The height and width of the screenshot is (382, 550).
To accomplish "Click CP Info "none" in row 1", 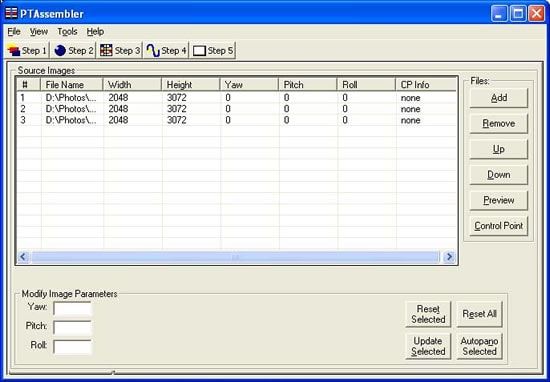I will (x=410, y=98).
